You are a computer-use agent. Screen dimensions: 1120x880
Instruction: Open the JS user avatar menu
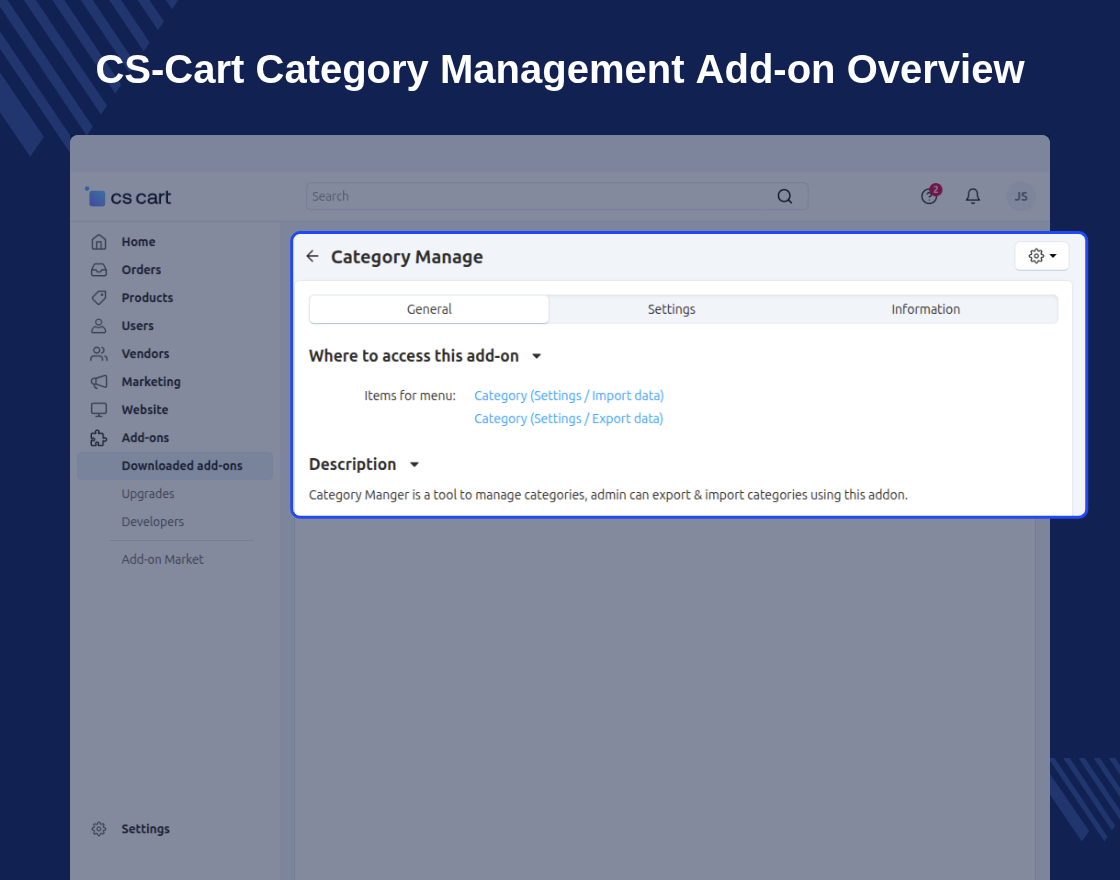[x=1021, y=196]
